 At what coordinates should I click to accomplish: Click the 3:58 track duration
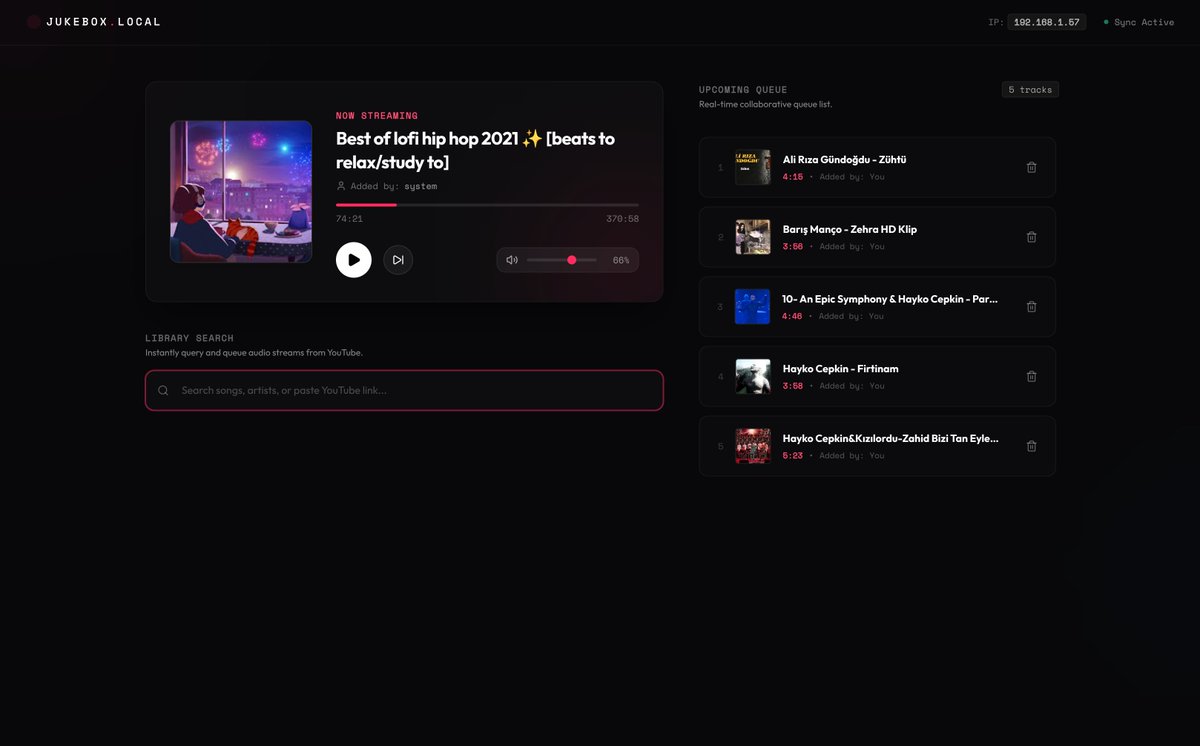(793, 386)
